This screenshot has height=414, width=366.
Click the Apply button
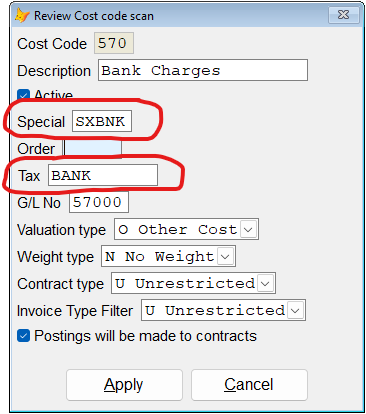point(124,385)
